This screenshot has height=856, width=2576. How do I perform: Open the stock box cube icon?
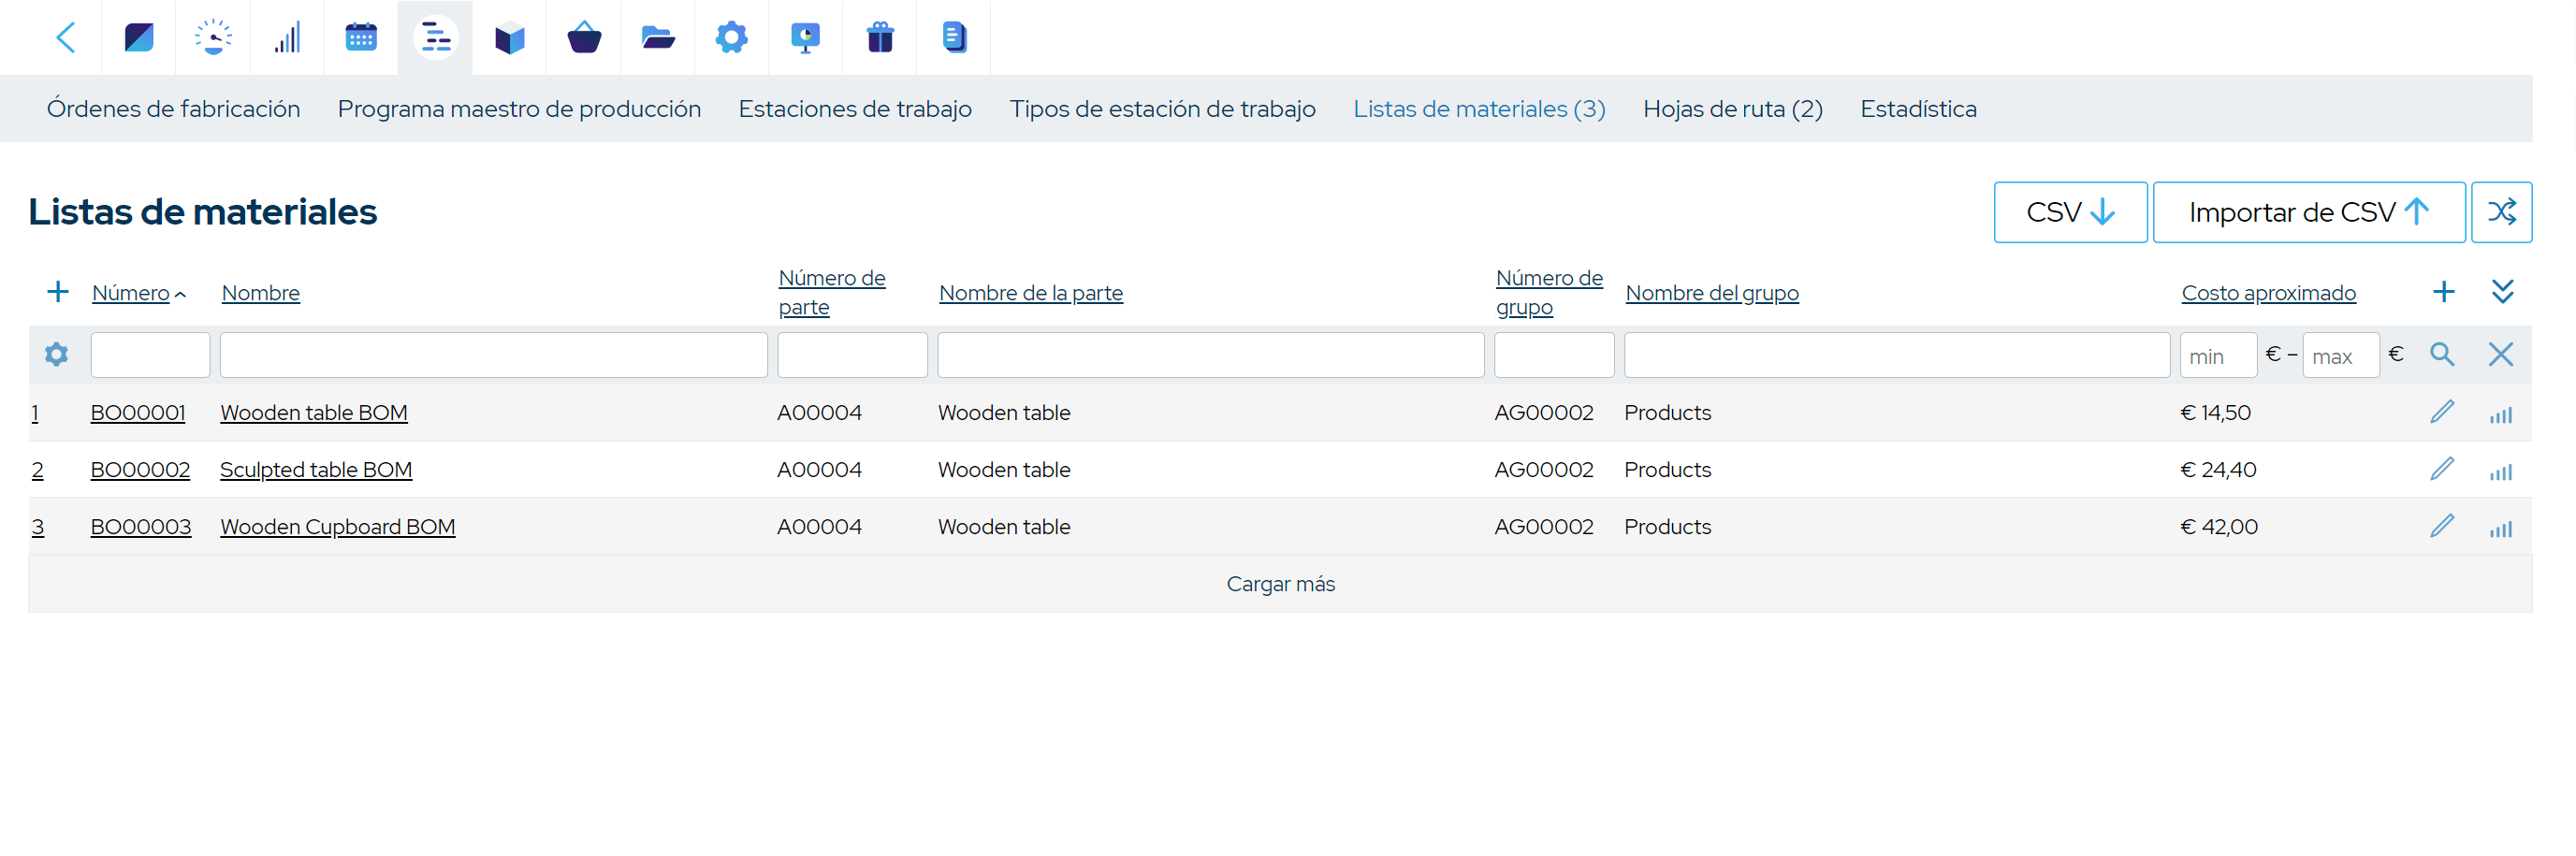tap(509, 38)
